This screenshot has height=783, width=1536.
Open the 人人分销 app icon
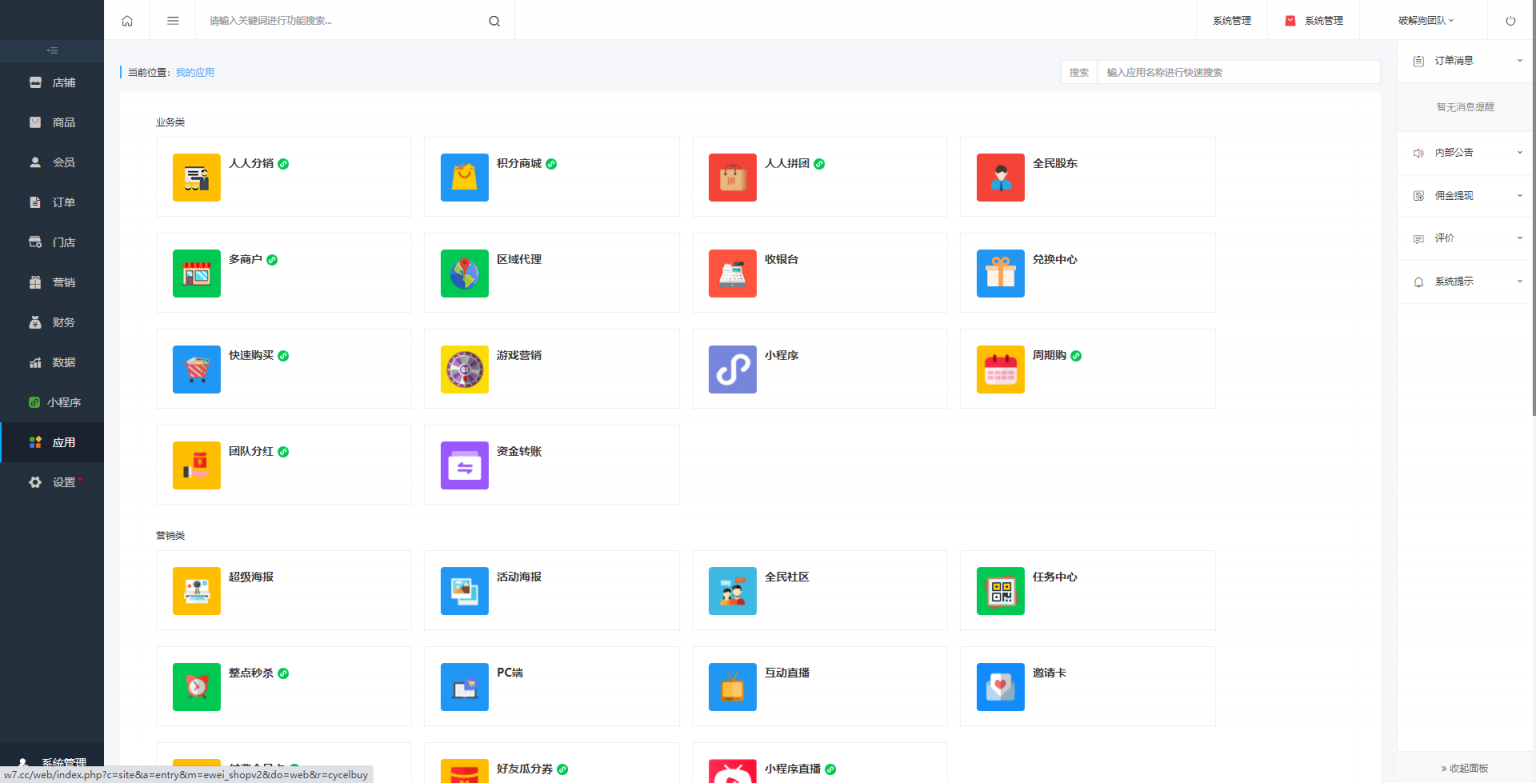click(197, 177)
